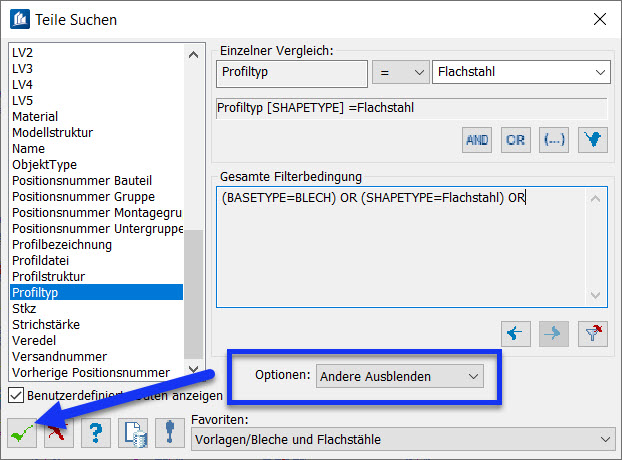Click the Profiltyp [SHAPETYPE] =Flachstahl field
Screen dimensions: 622x460
pyautogui.click(x=412, y=108)
